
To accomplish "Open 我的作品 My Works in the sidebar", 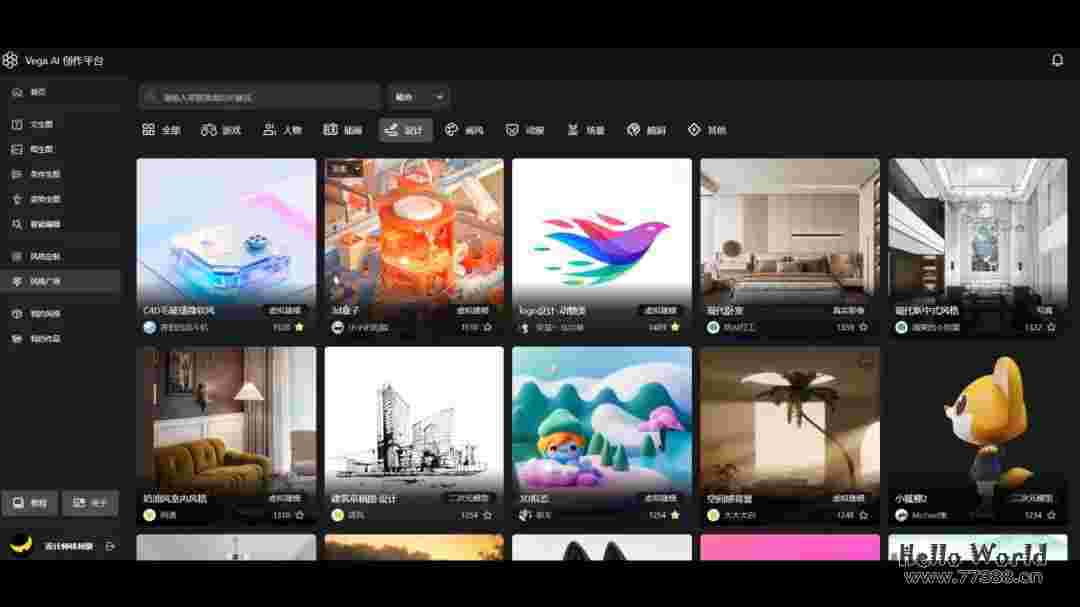I will coord(60,339).
